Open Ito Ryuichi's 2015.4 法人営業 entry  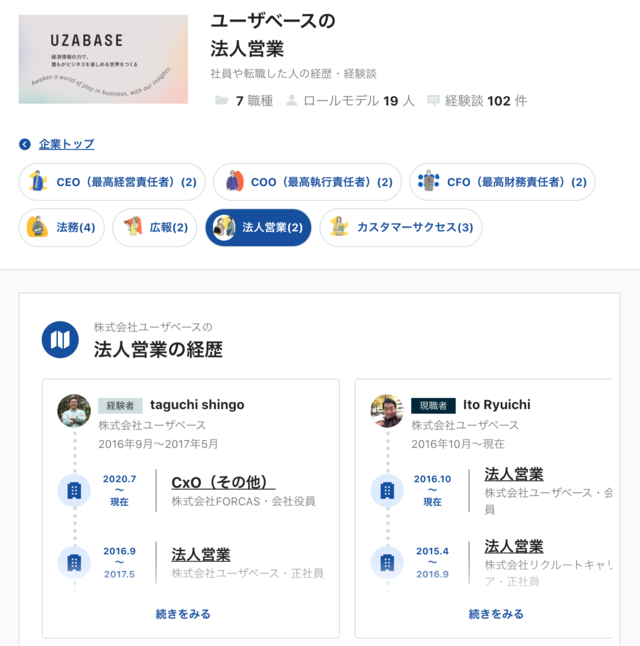pos(514,546)
